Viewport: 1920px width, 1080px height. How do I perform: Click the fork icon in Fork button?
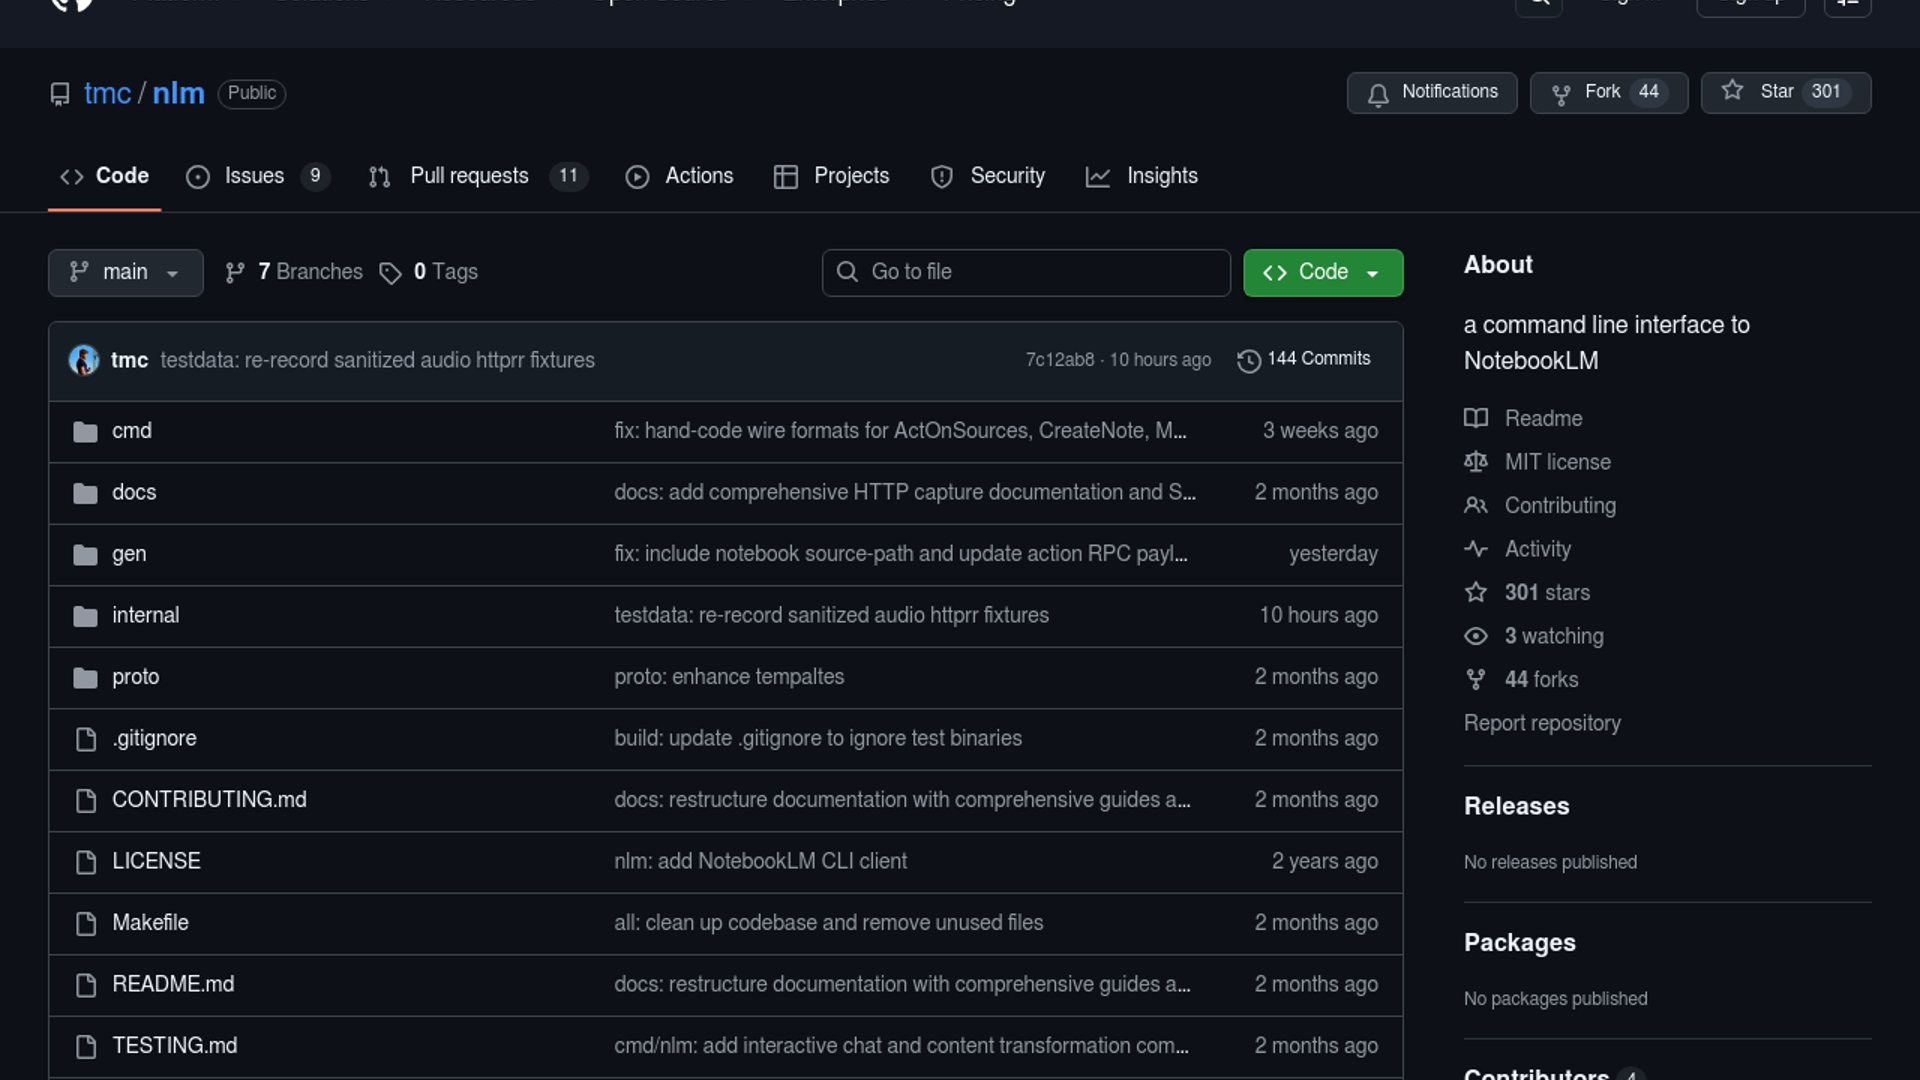[1560, 94]
